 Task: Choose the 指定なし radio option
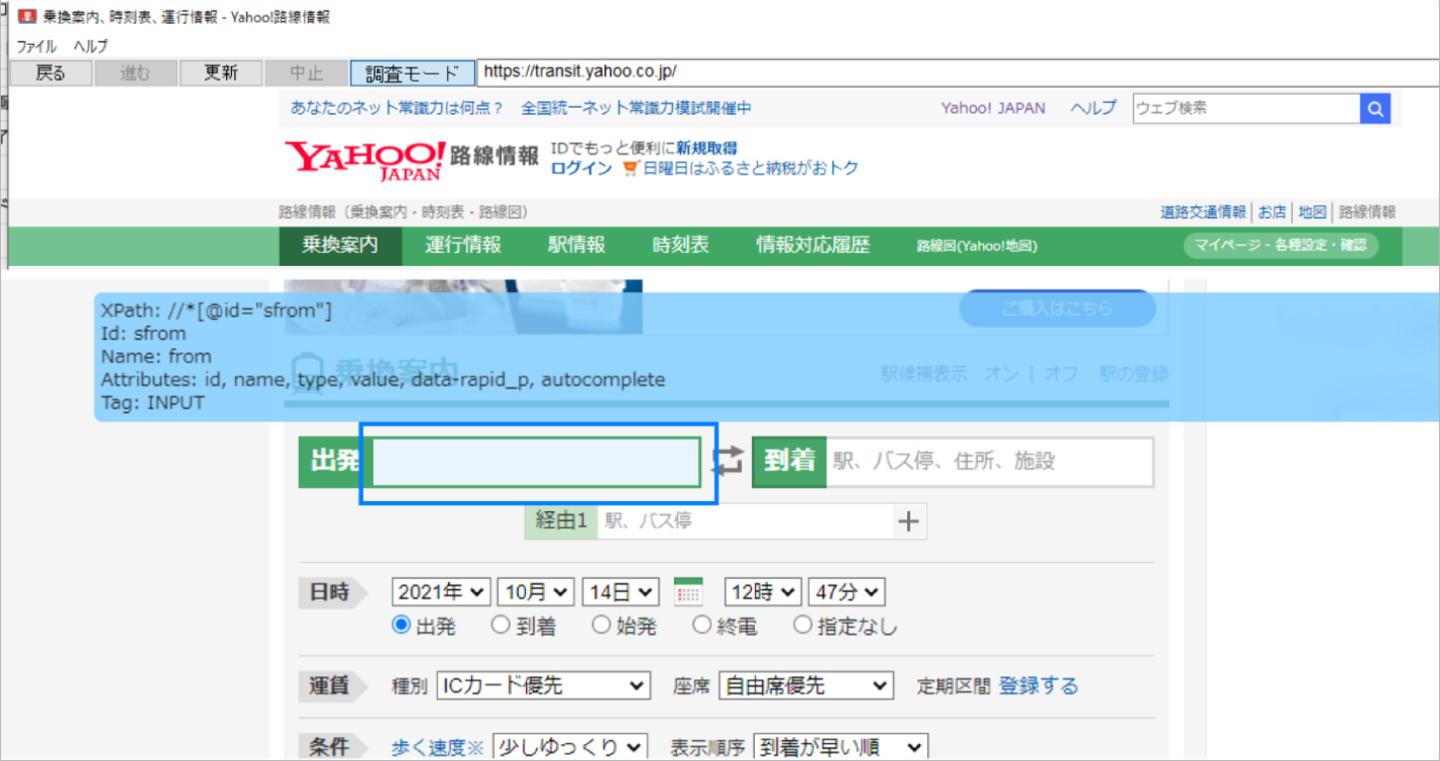pyautogui.click(x=803, y=626)
